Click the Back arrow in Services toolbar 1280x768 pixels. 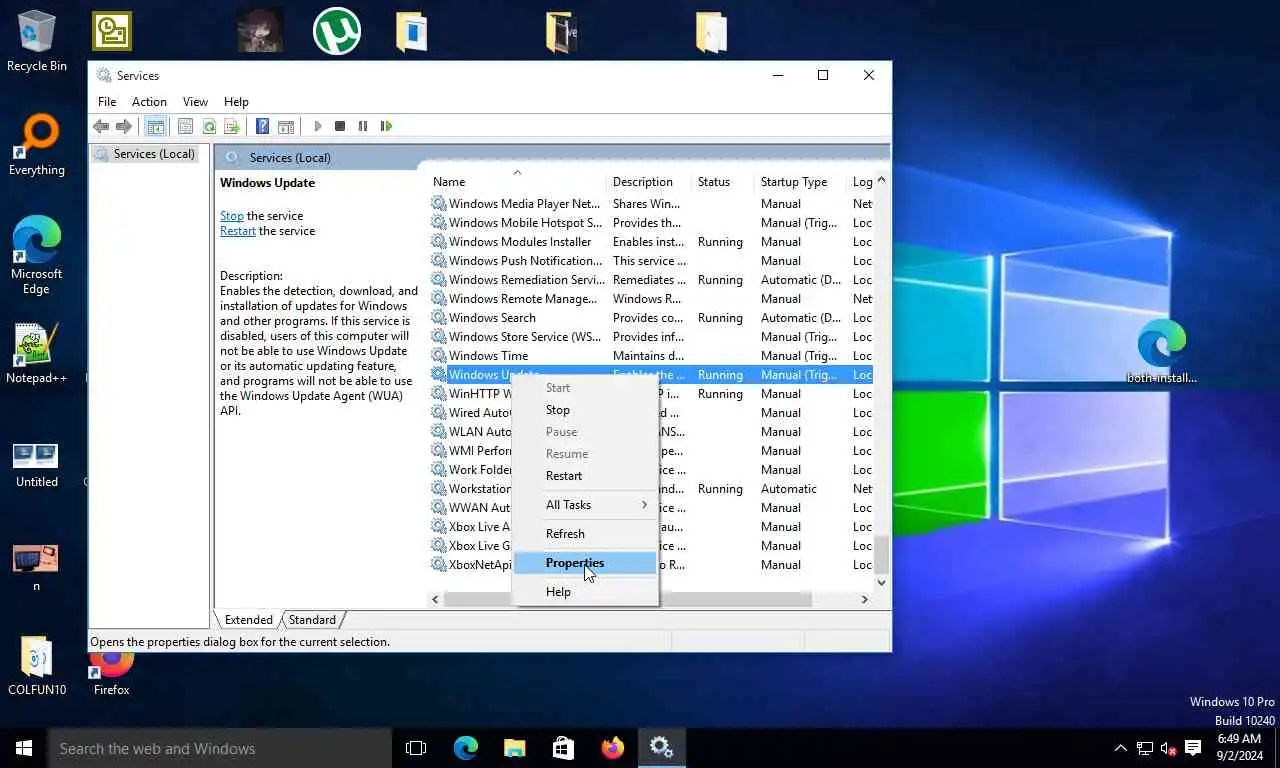click(101, 126)
